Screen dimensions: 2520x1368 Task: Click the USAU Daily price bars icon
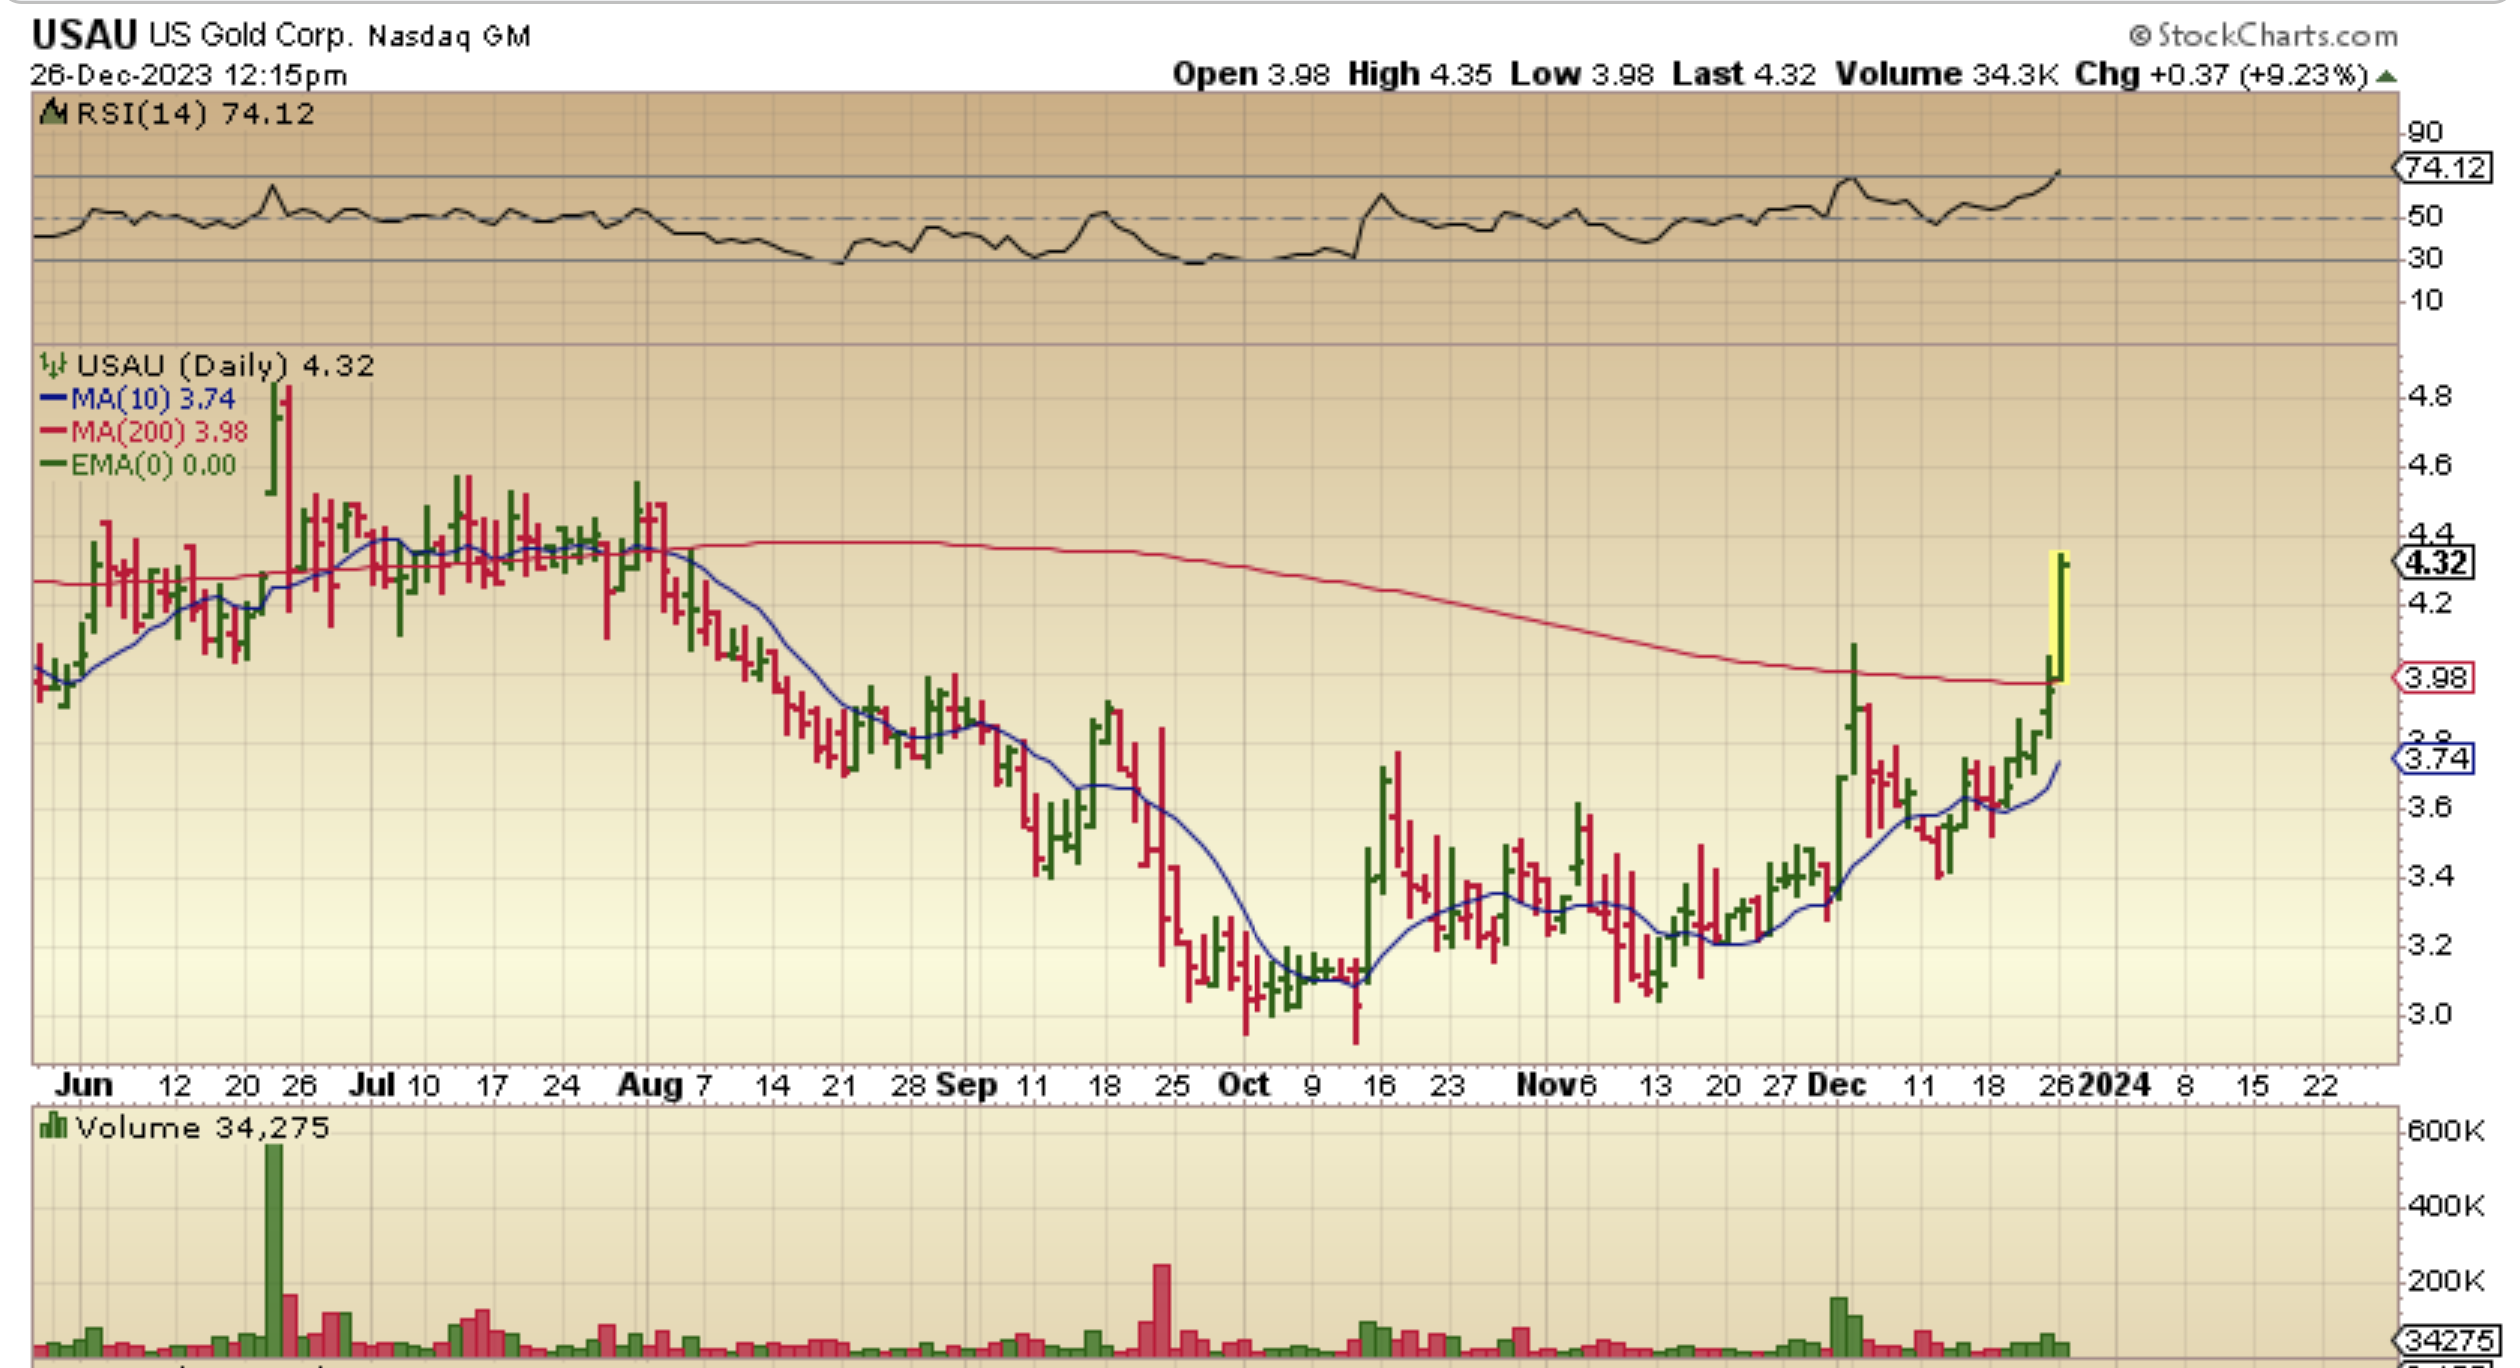pos(53,365)
